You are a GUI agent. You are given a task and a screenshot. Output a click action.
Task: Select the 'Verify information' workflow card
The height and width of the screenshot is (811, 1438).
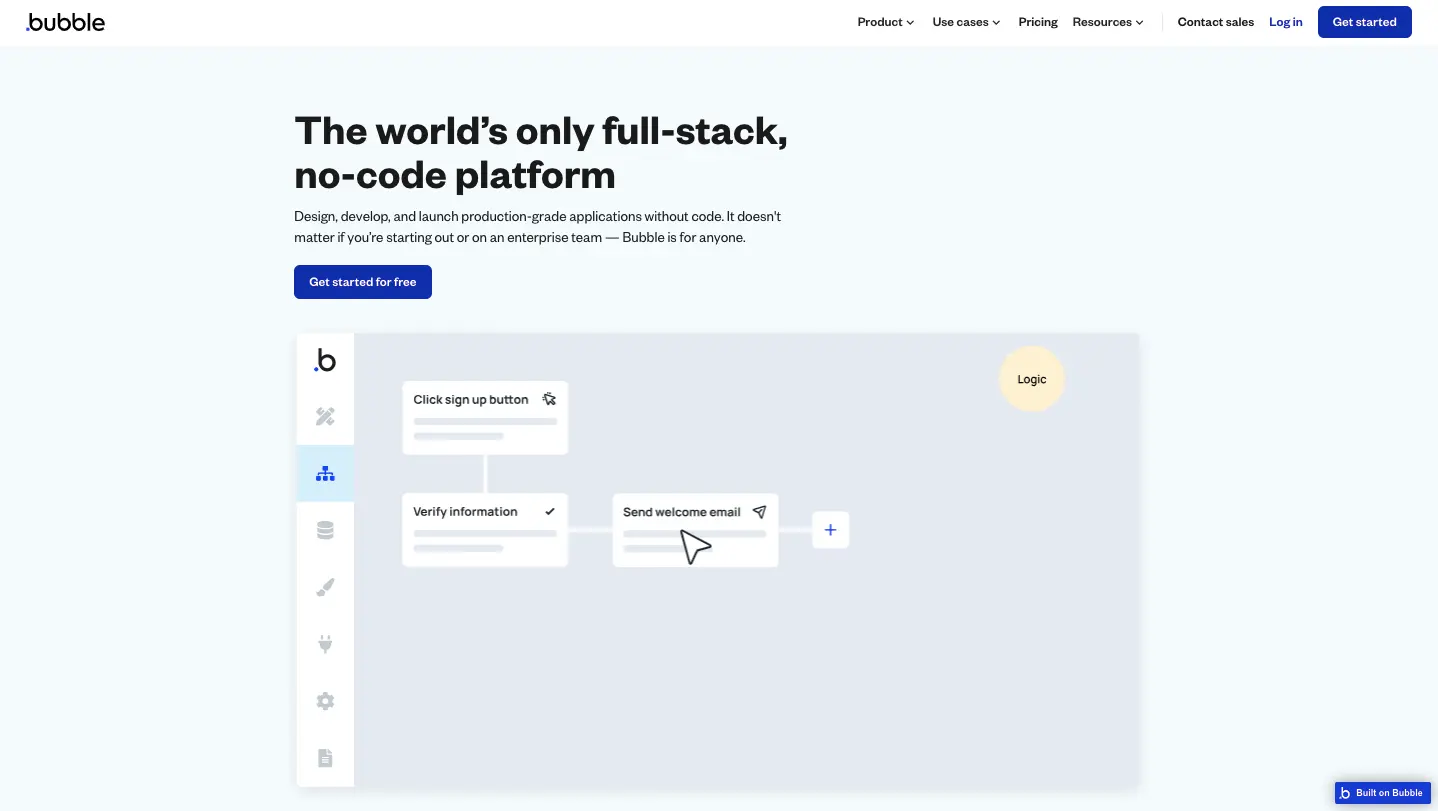click(x=485, y=530)
